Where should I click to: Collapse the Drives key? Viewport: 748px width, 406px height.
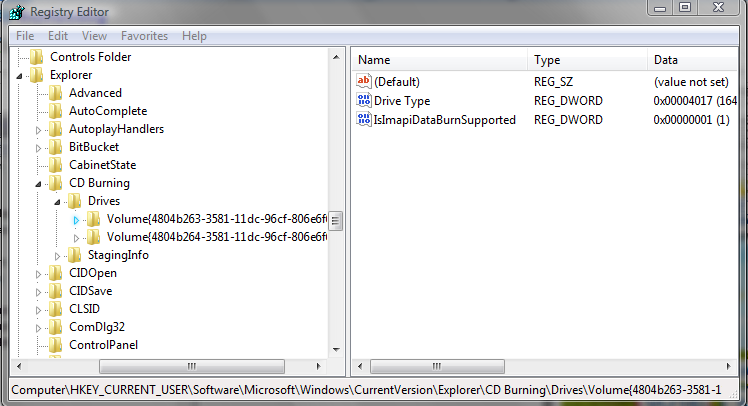point(57,202)
